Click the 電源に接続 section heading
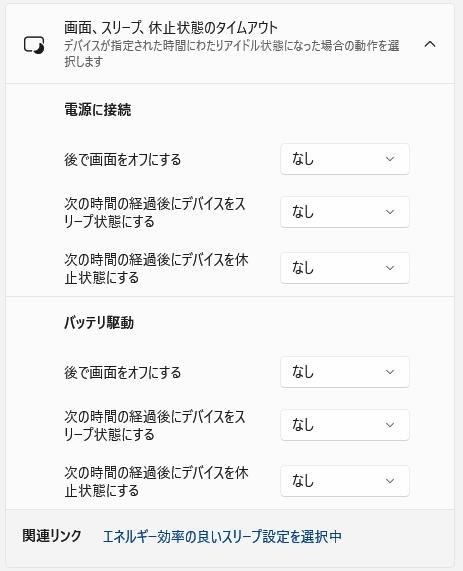The image size is (463, 571). [98, 110]
